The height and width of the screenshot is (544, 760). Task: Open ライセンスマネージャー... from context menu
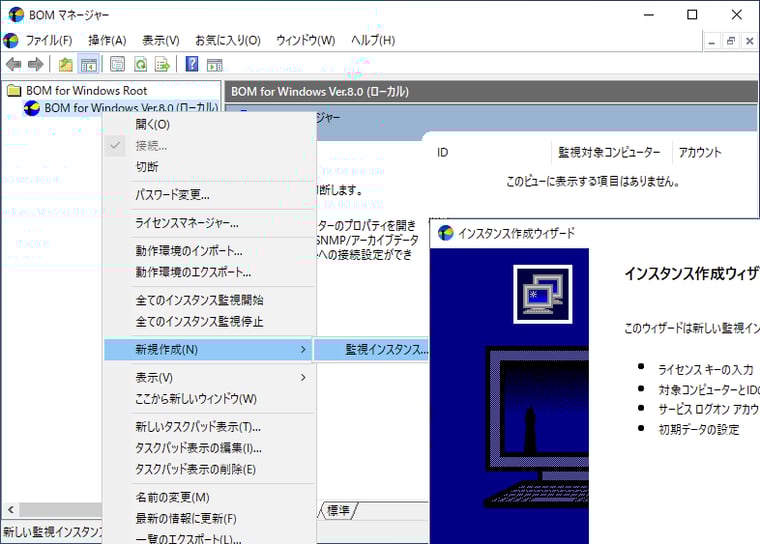click(x=209, y=223)
